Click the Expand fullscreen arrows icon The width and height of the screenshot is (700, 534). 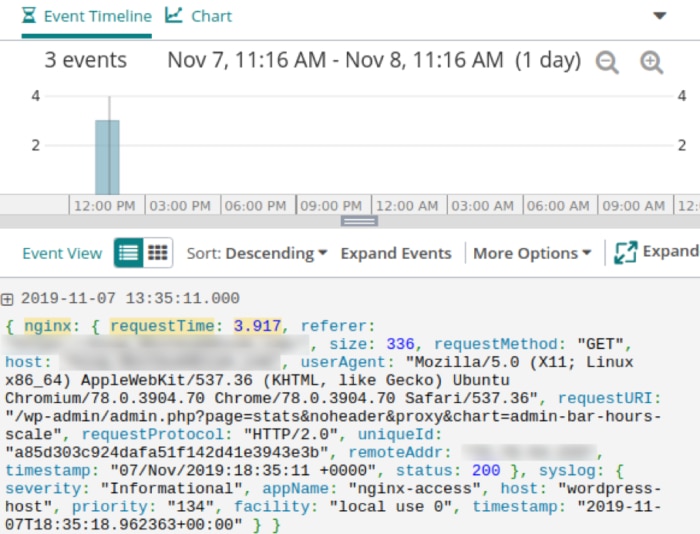point(626,252)
